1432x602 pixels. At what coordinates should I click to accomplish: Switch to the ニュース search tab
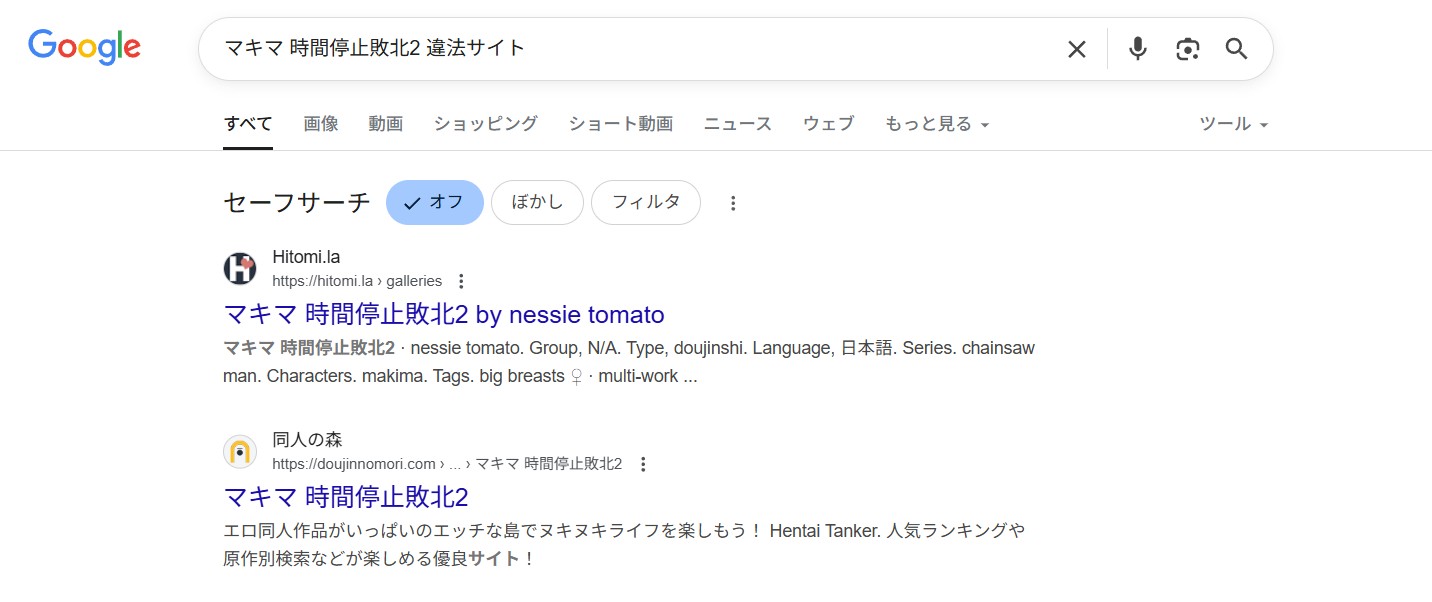(x=737, y=123)
